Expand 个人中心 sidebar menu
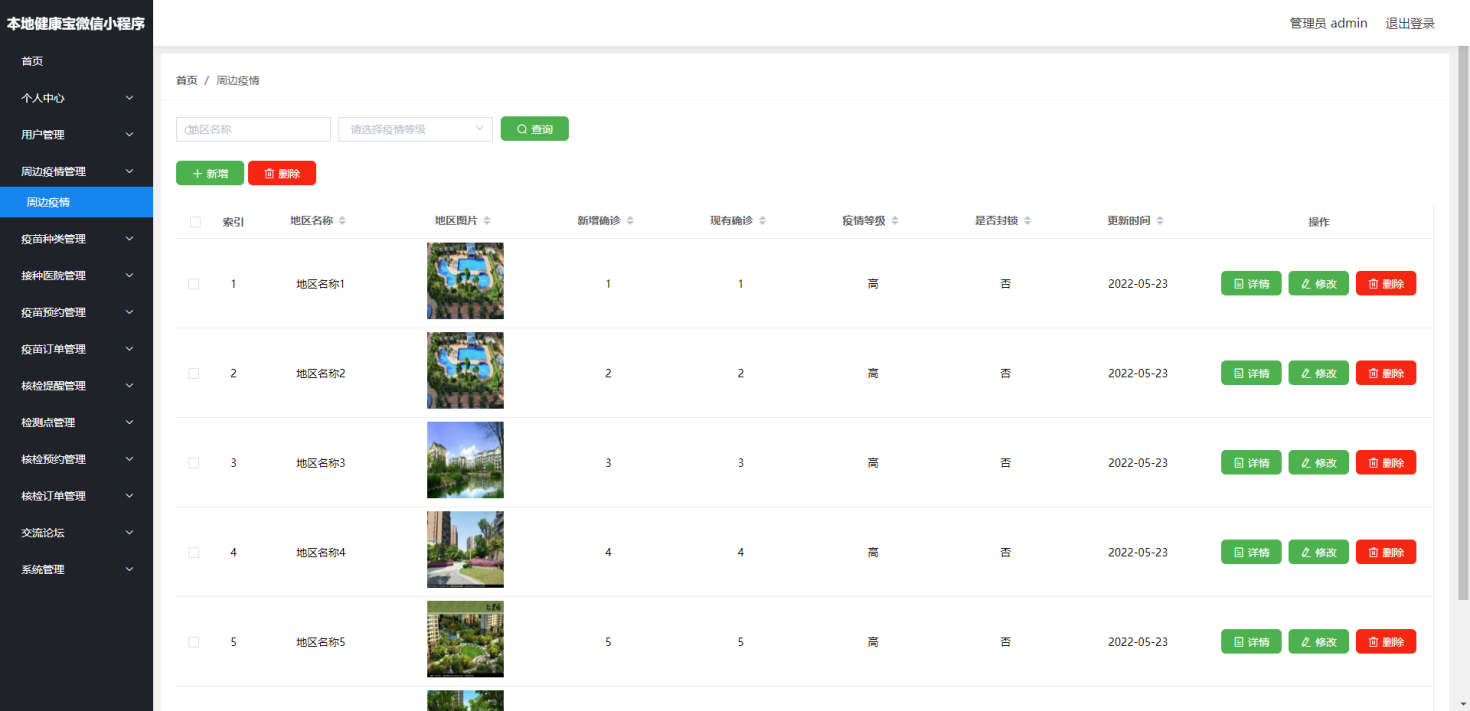The image size is (1470, 711). coord(76,98)
